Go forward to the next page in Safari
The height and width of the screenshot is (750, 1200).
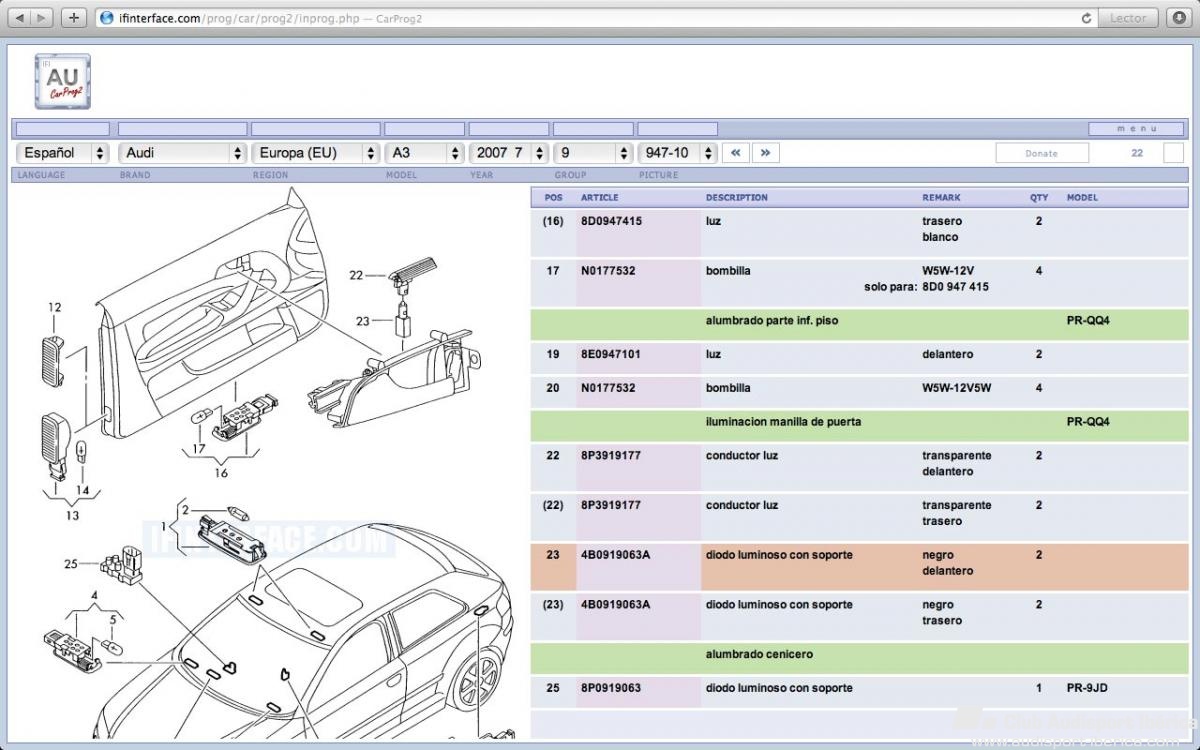pyautogui.click(x=42, y=18)
